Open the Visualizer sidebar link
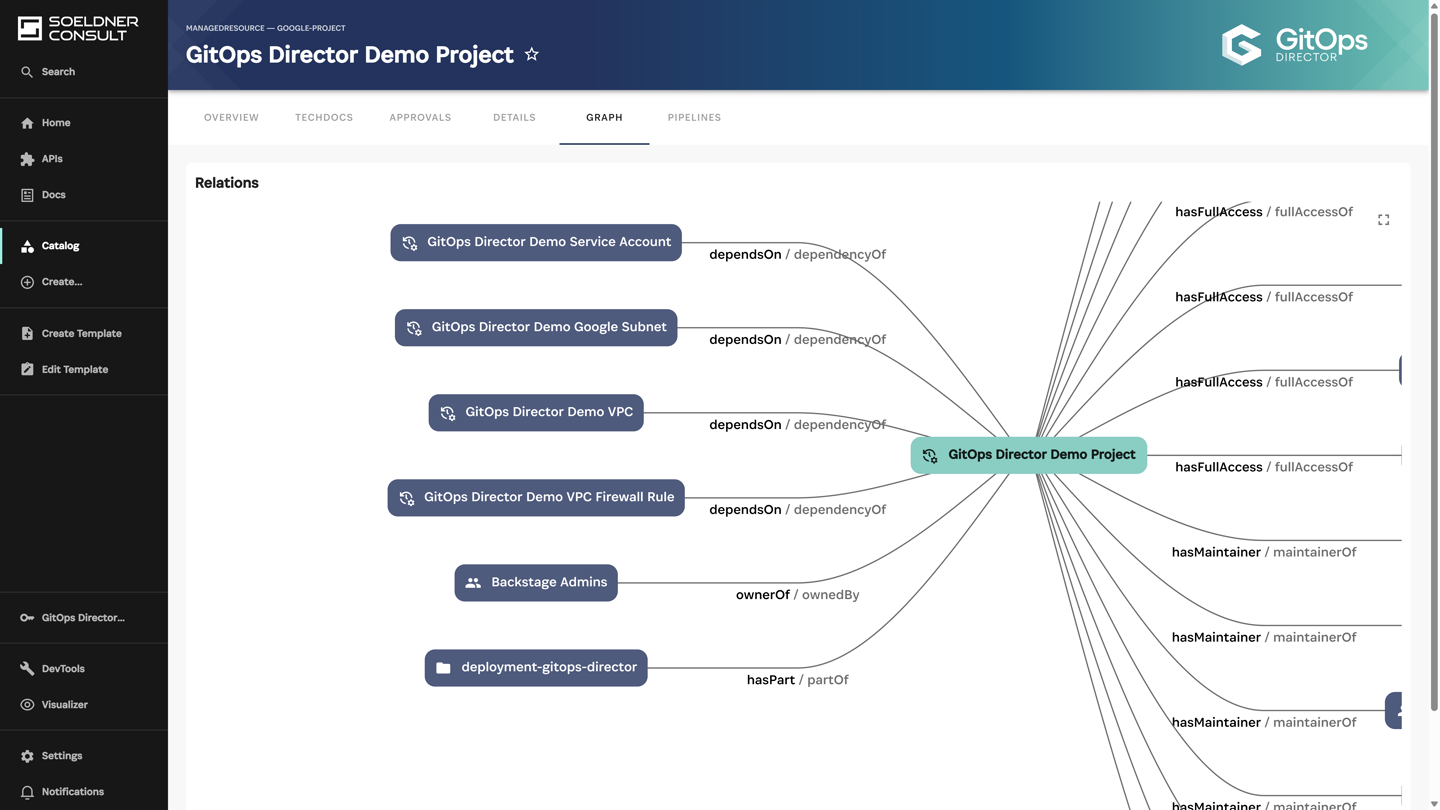This screenshot has width=1440, height=810. point(84,705)
